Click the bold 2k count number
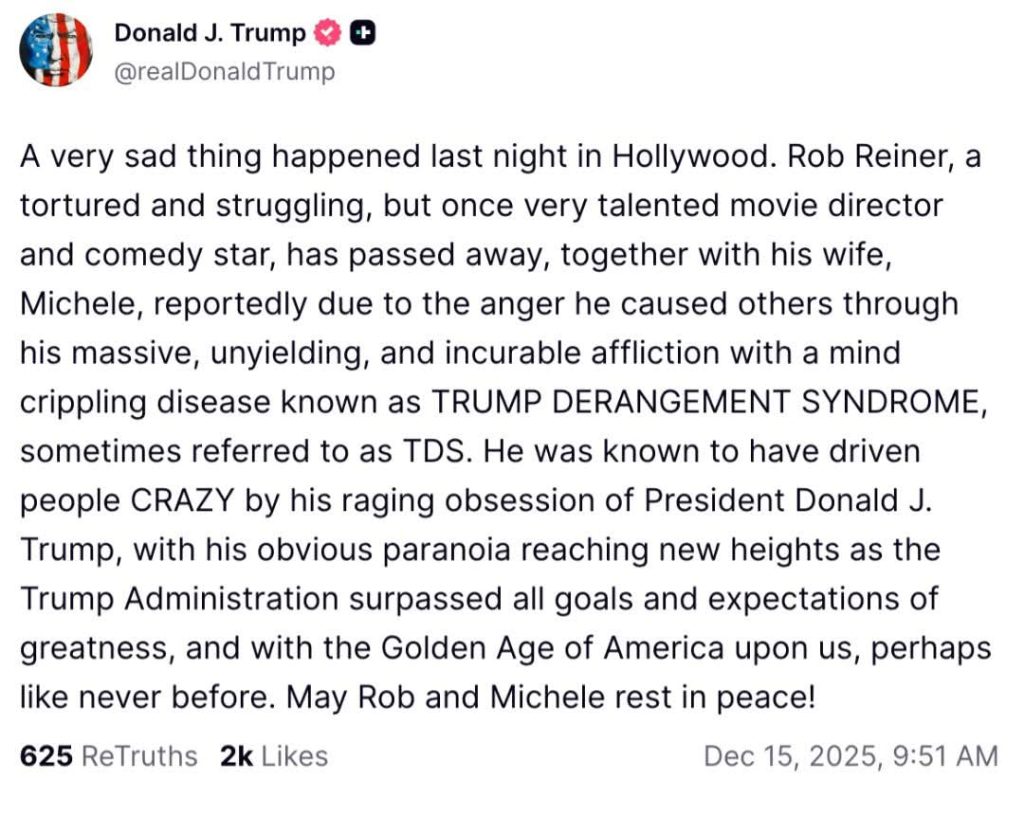Screen dimensions: 1024x816 coord(236,756)
